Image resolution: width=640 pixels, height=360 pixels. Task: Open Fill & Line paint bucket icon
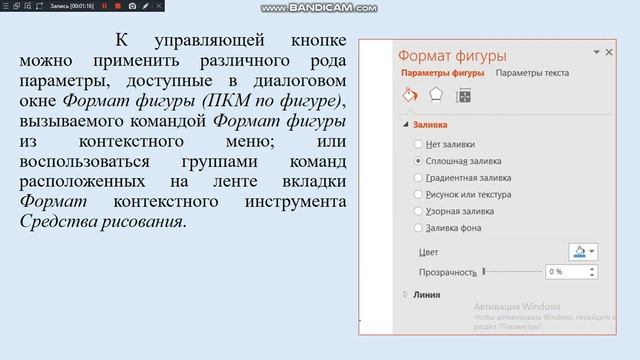pos(410,96)
